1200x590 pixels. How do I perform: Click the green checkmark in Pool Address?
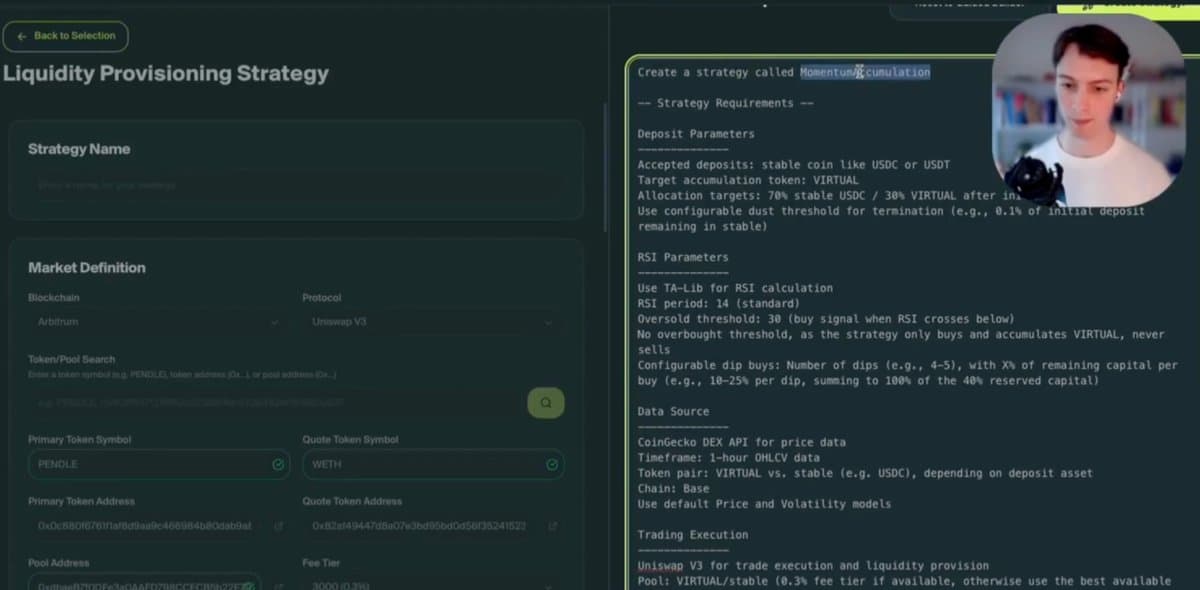249,583
